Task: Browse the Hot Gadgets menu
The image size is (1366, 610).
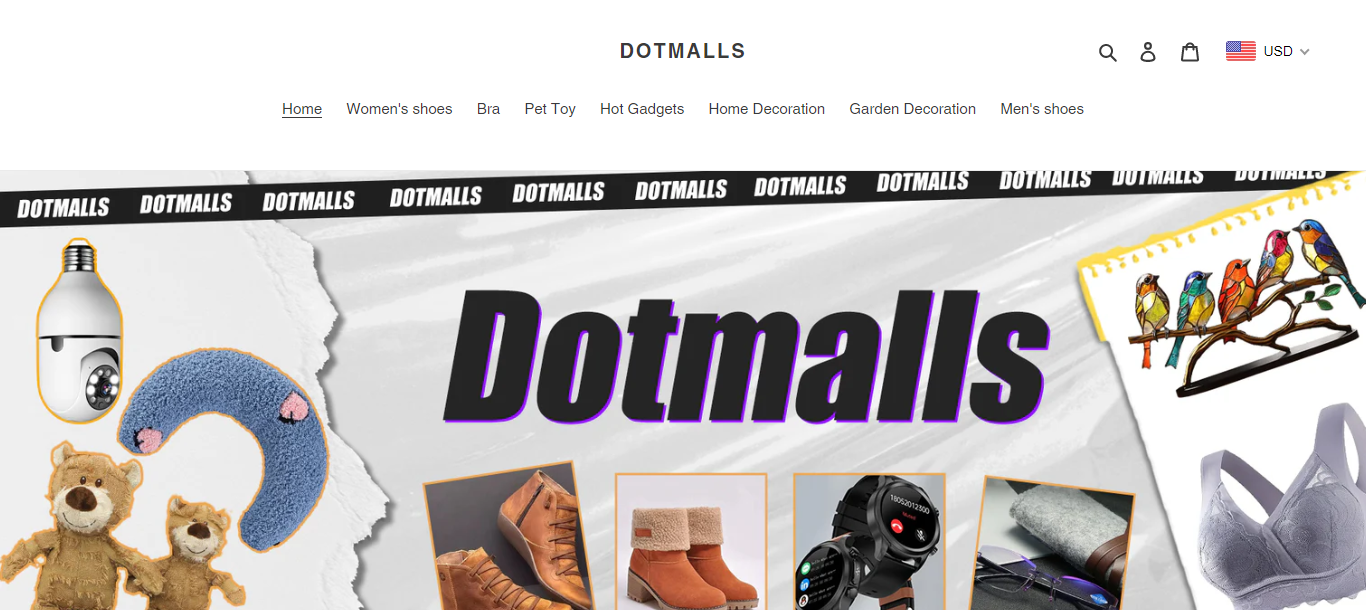Action: [x=642, y=109]
